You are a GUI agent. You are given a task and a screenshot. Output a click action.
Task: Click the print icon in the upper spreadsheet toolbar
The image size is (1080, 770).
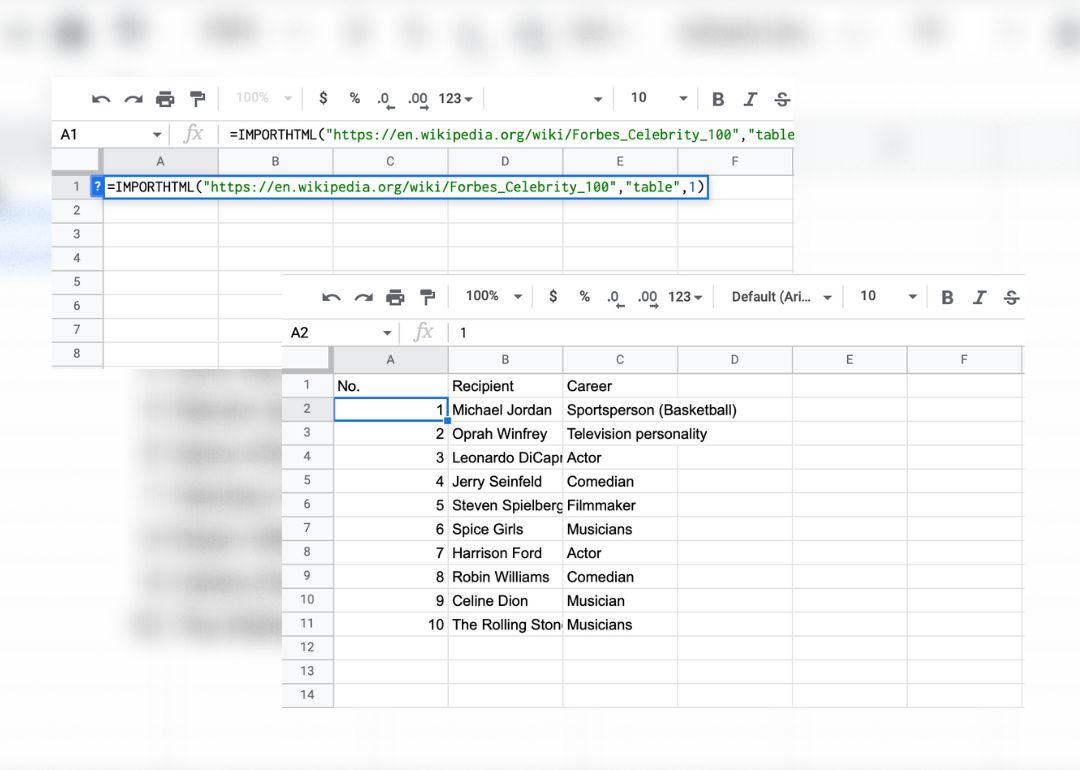[165, 99]
